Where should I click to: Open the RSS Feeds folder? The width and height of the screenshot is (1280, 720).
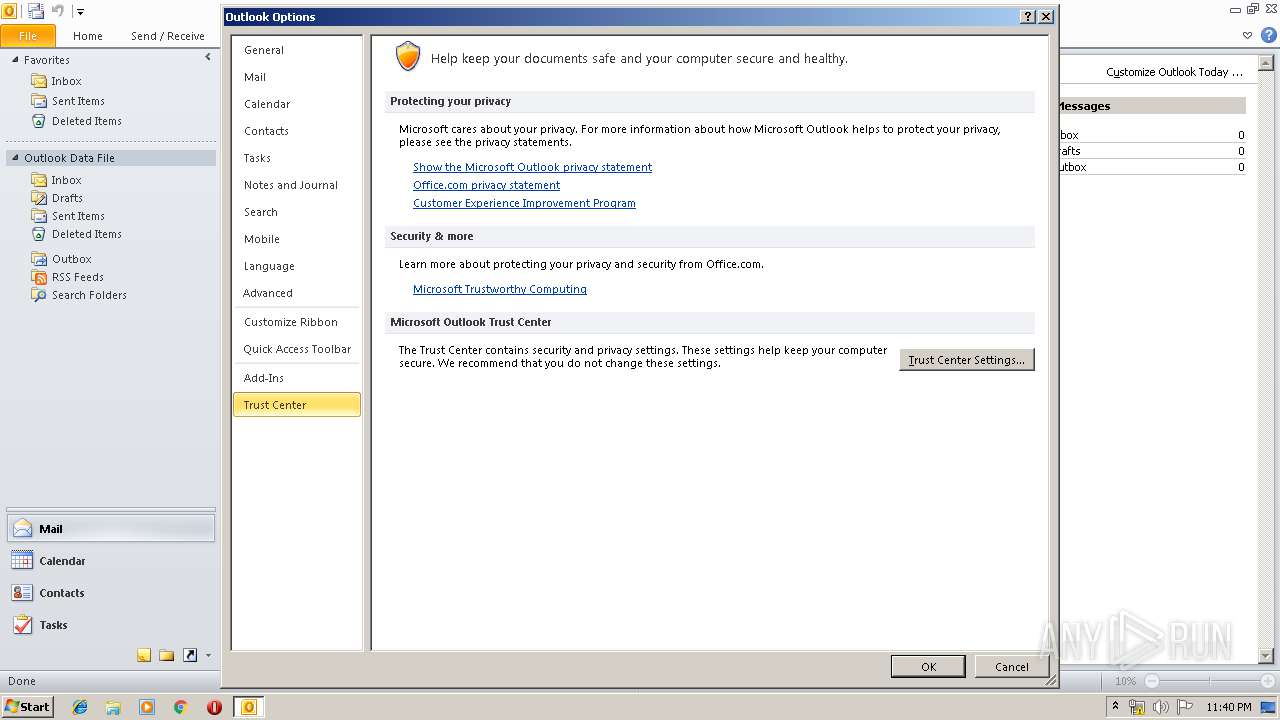point(78,277)
